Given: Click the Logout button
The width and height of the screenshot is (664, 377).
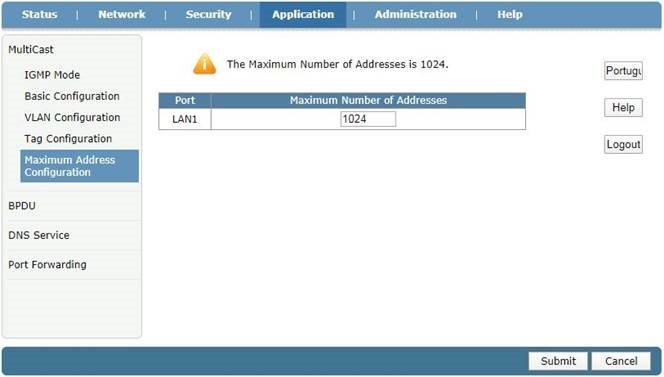Looking at the screenshot, I should (623, 144).
